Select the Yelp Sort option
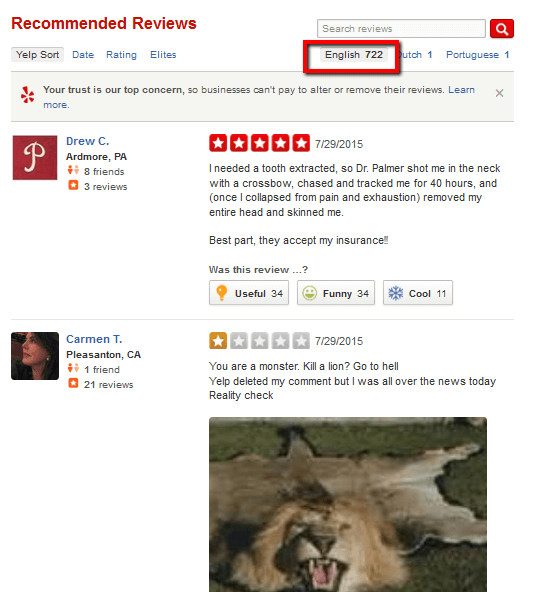536x592 pixels. (x=37, y=55)
